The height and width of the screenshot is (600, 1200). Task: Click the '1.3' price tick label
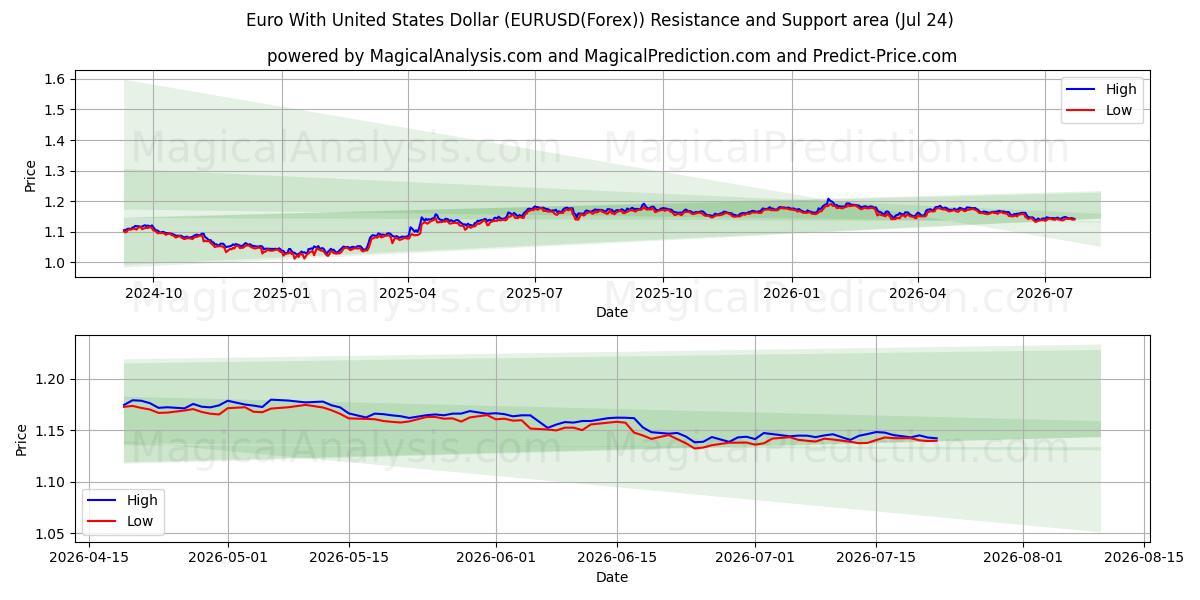coord(55,172)
